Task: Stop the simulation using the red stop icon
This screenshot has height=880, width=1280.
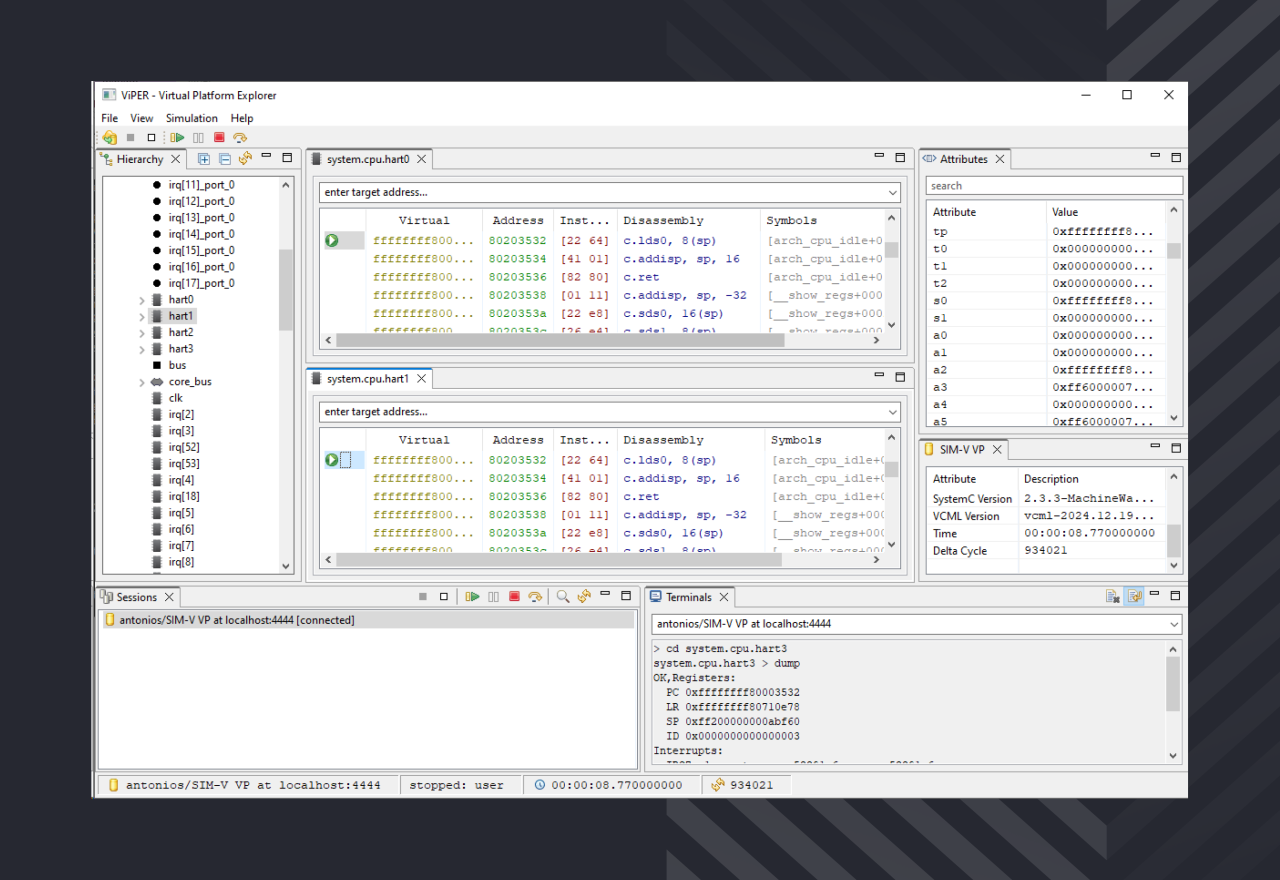Action: [218, 137]
